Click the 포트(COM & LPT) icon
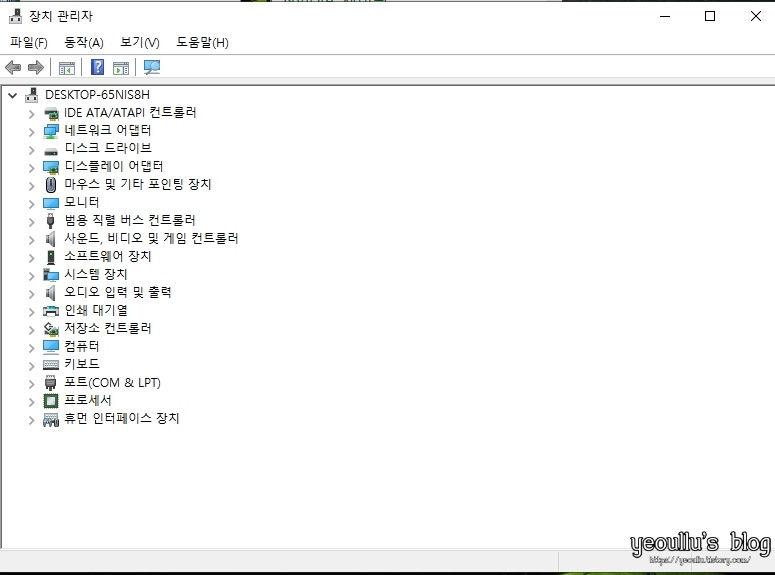Image resolution: width=775 pixels, height=575 pixels. 50,383
